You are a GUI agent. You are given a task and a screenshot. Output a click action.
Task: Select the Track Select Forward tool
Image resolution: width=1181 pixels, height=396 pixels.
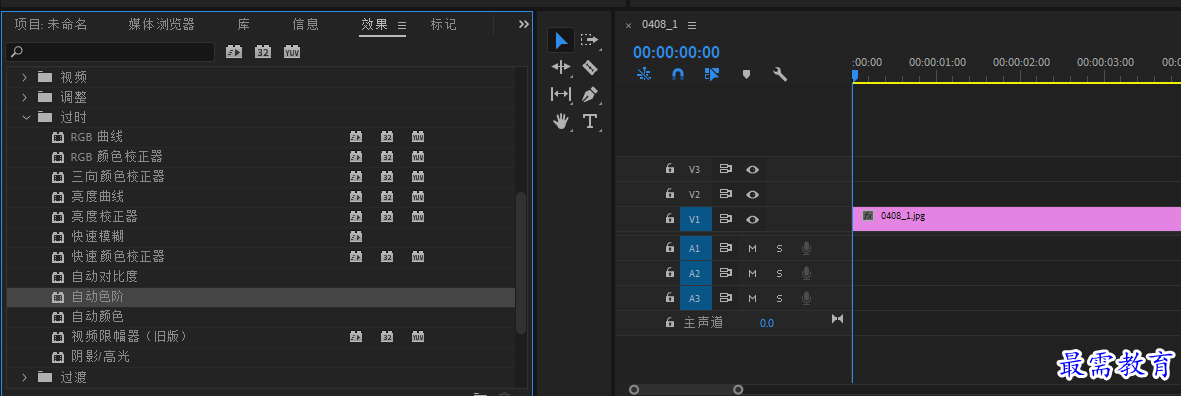[590, 40]
